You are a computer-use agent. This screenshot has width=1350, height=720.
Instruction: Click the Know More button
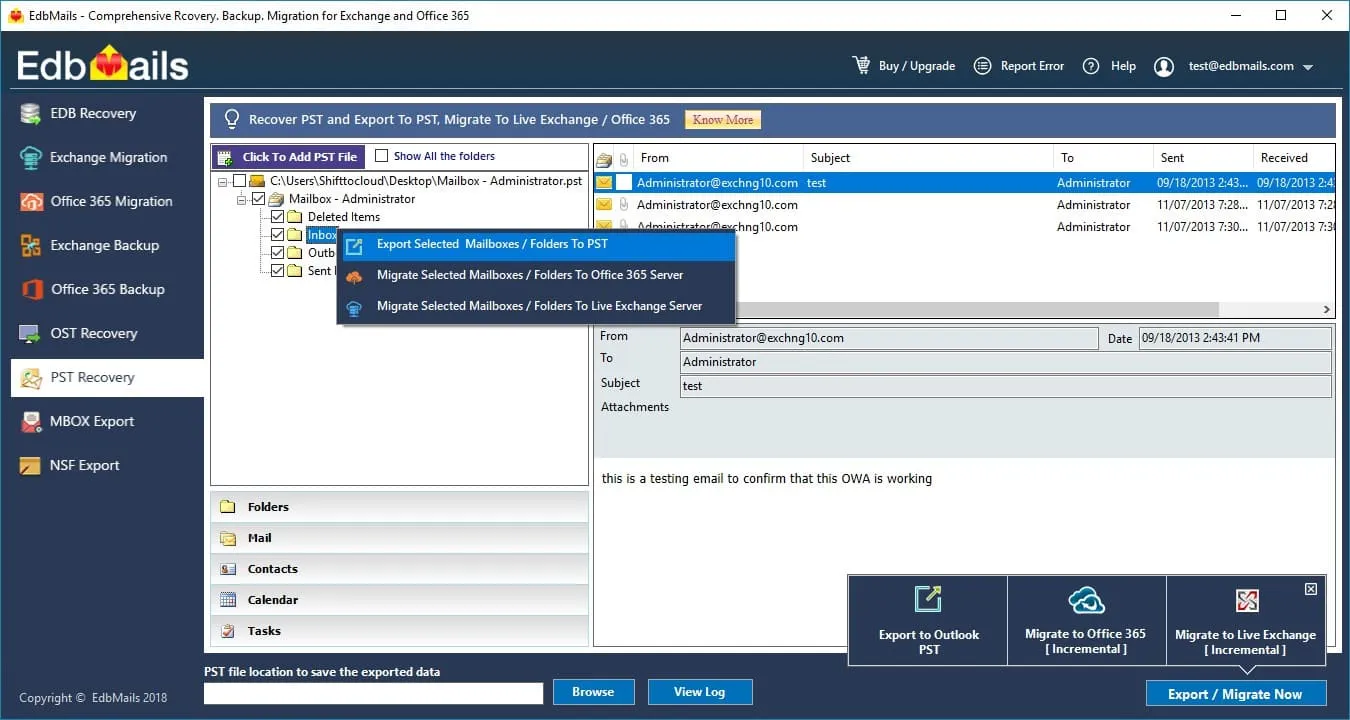click(x=723, y=120)
